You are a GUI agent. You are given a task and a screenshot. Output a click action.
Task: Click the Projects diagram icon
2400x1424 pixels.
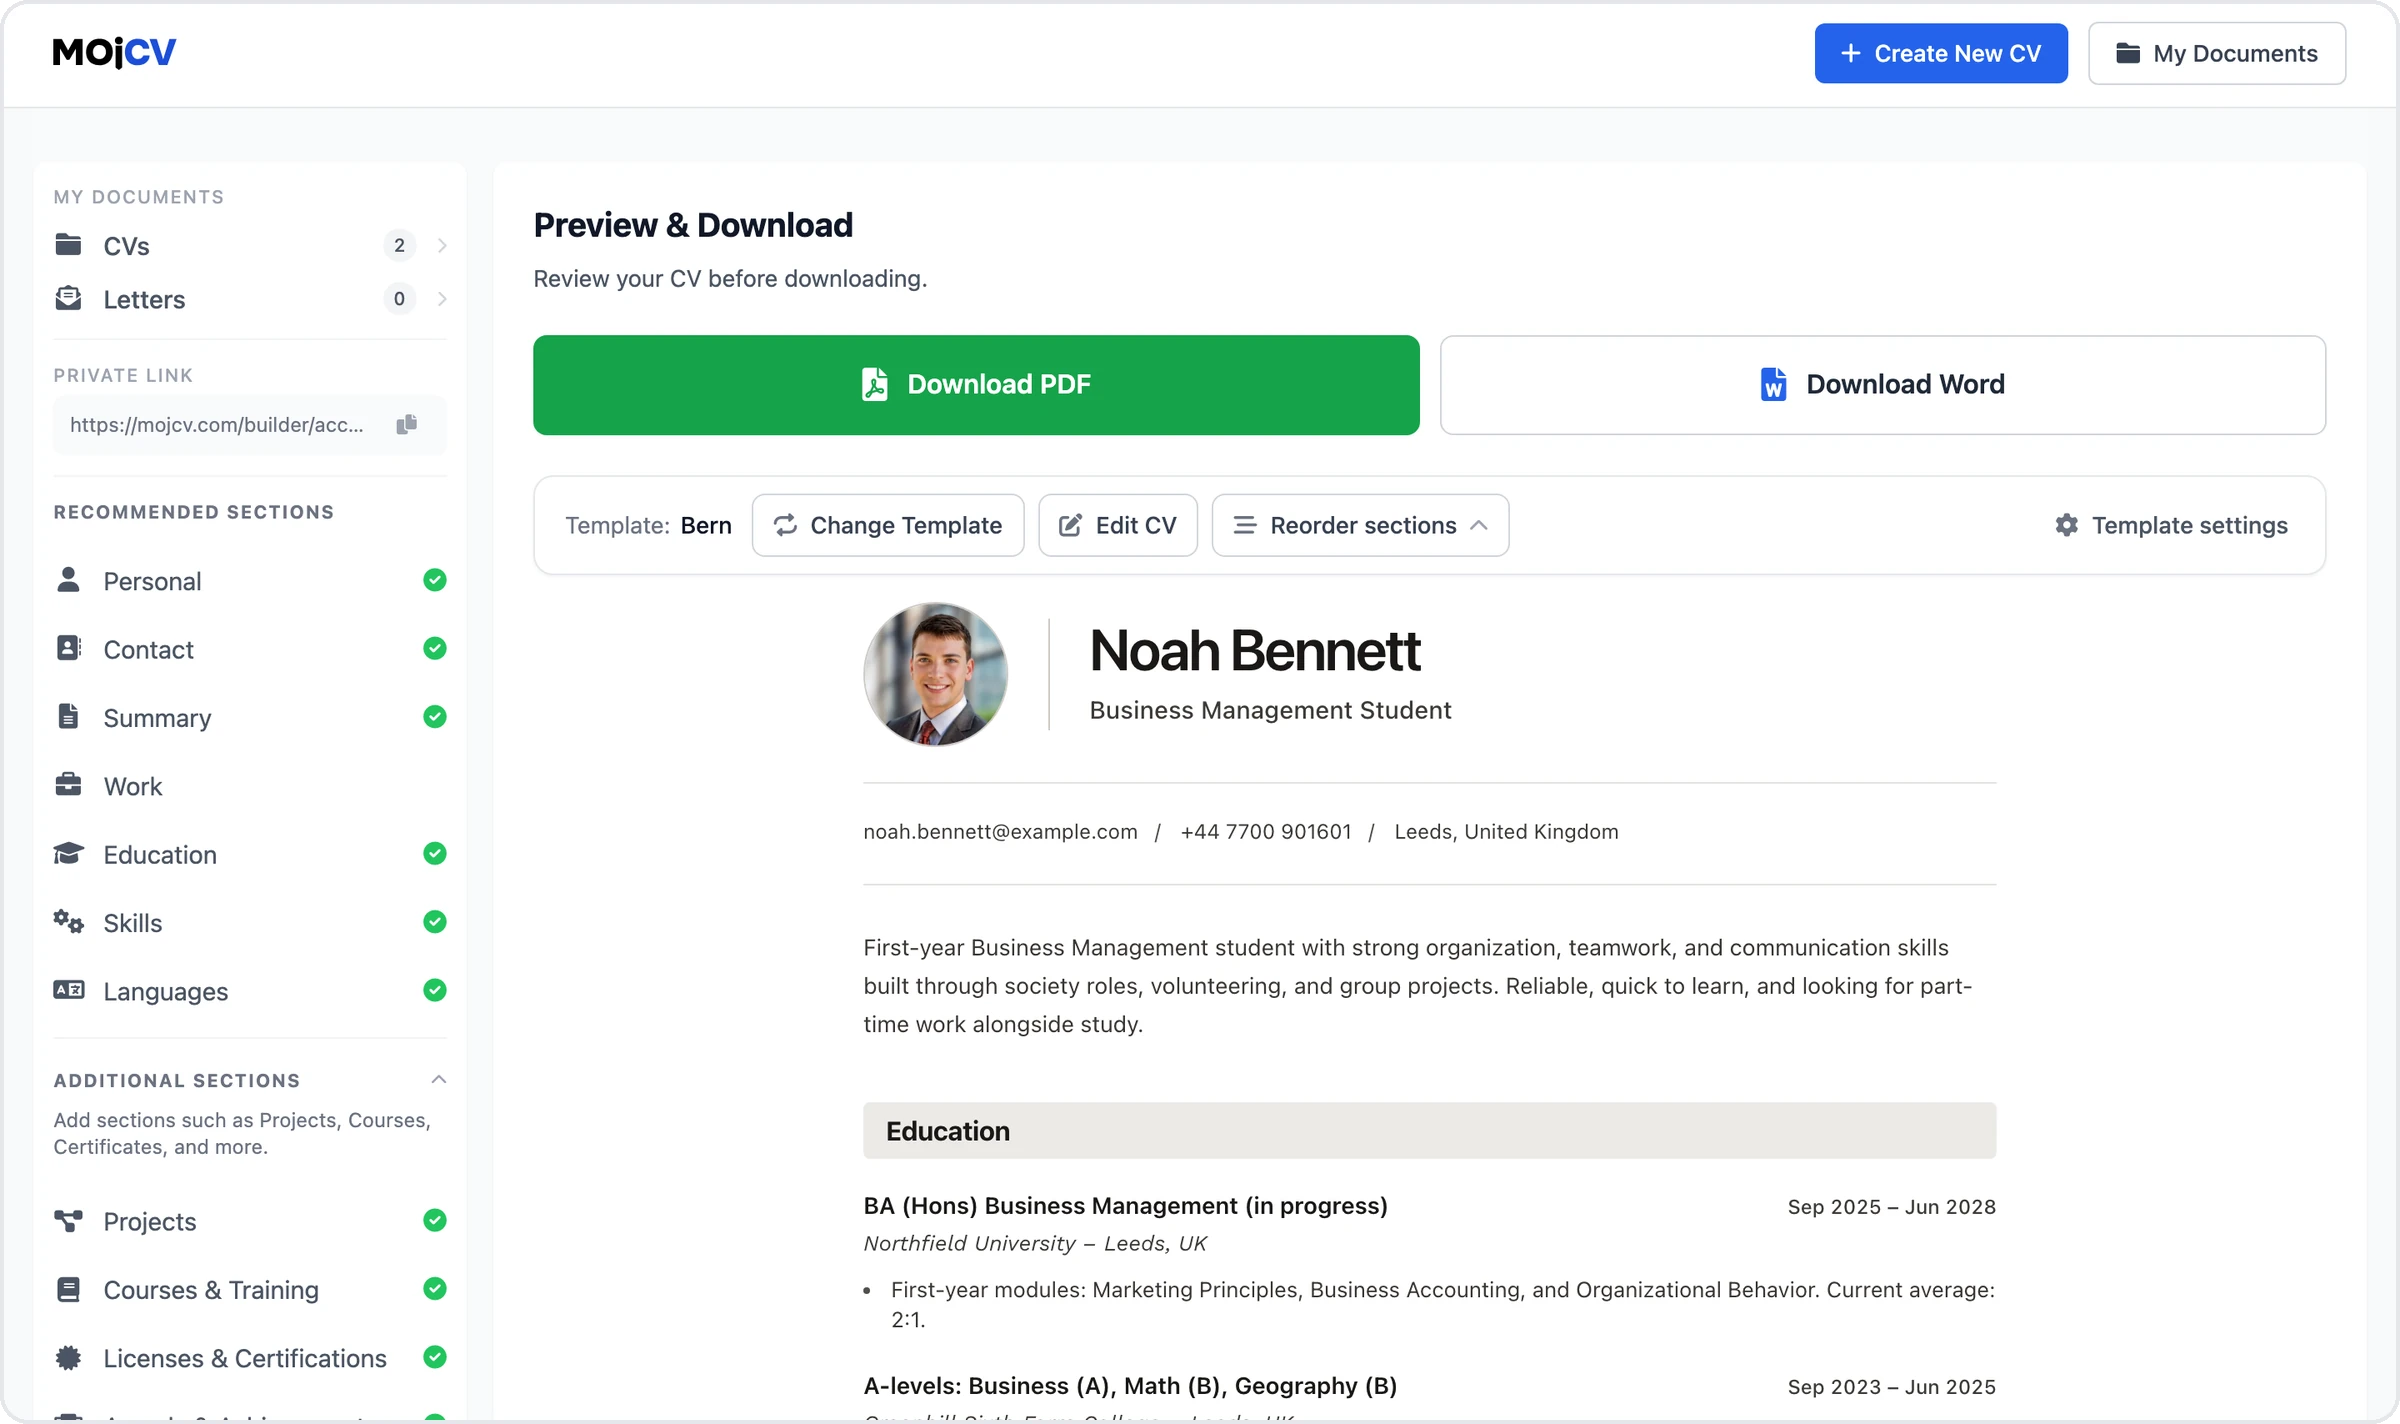68,1221
